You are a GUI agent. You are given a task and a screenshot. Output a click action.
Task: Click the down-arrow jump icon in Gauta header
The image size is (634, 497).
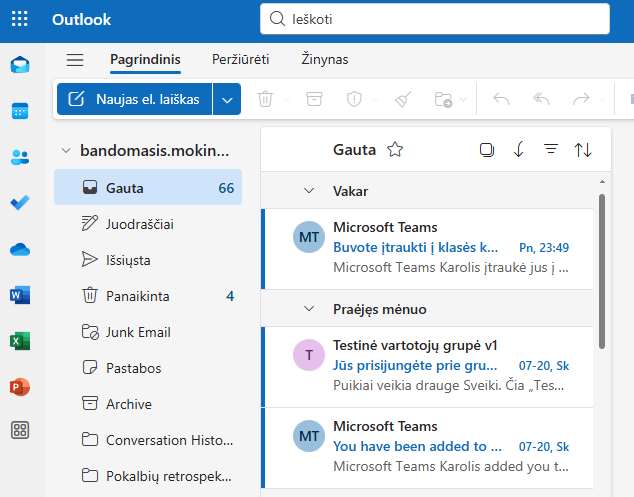coord(519,150)
